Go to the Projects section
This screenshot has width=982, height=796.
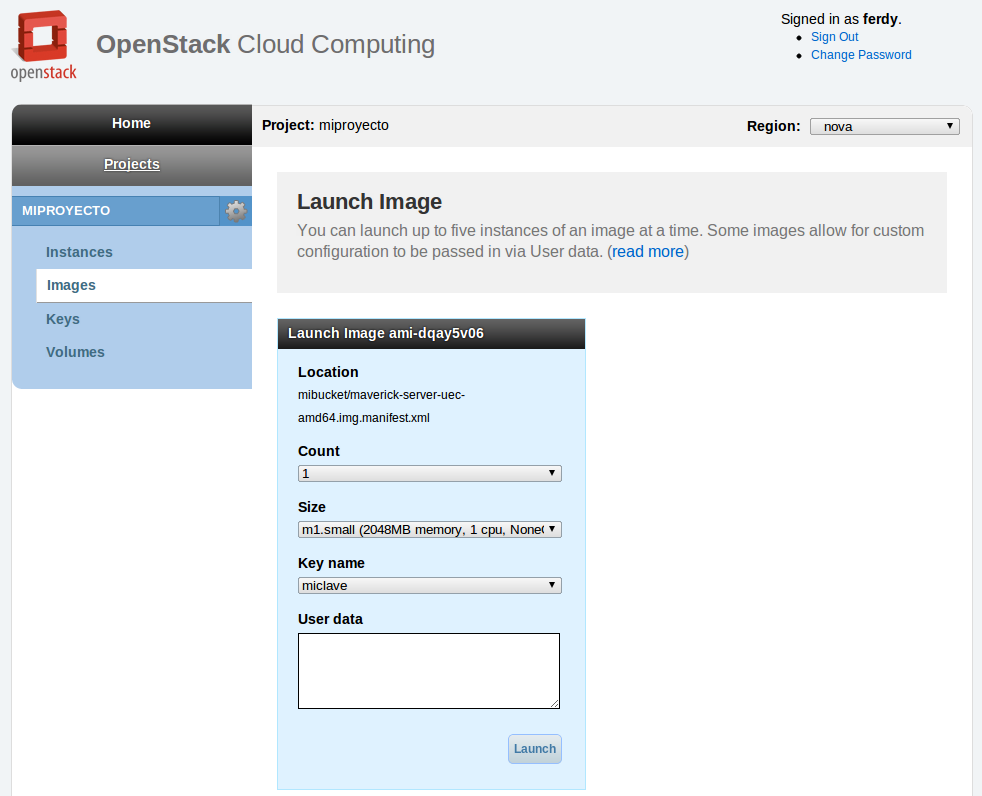pos(132,164)
